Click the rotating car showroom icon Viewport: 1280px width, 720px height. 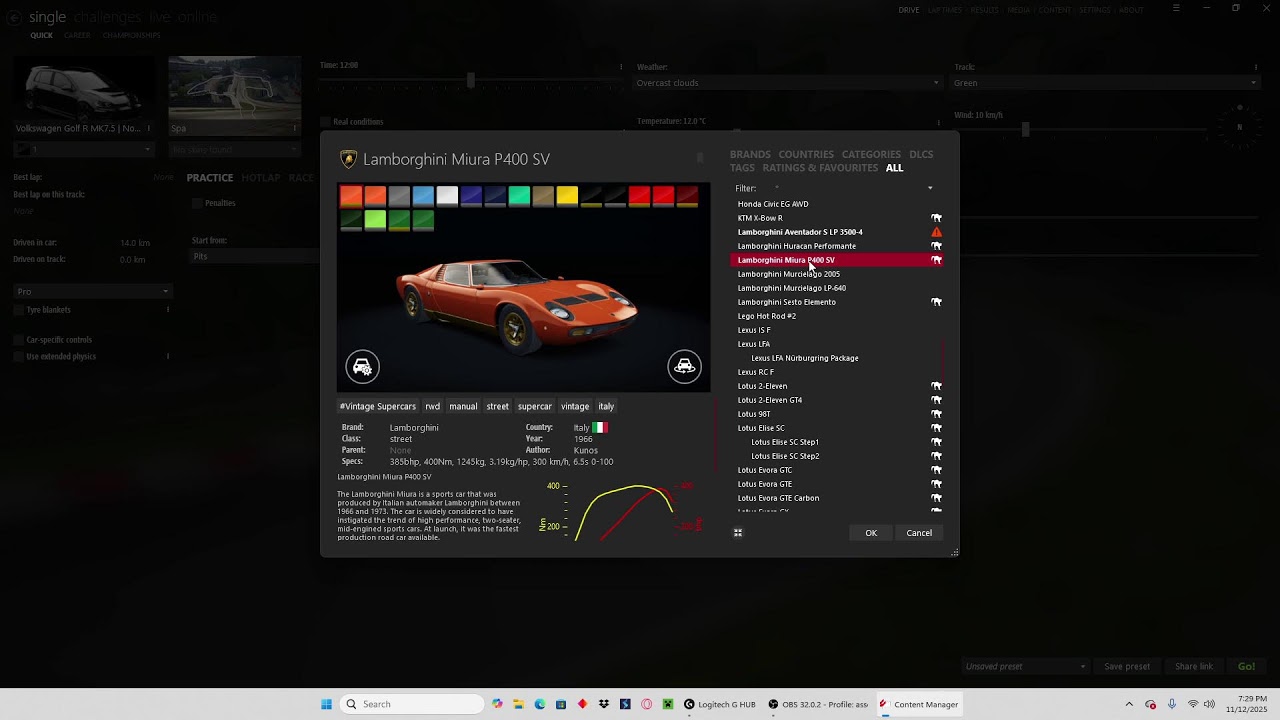coord(684,367)
